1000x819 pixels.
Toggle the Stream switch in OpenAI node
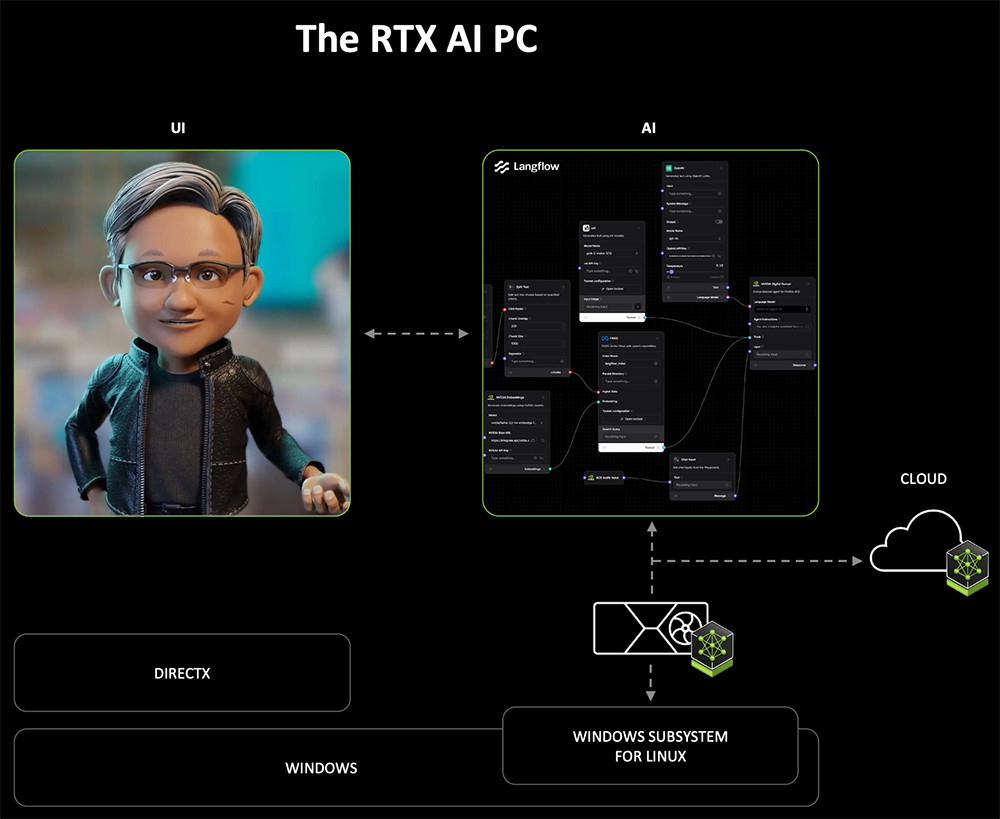point(719,222)
